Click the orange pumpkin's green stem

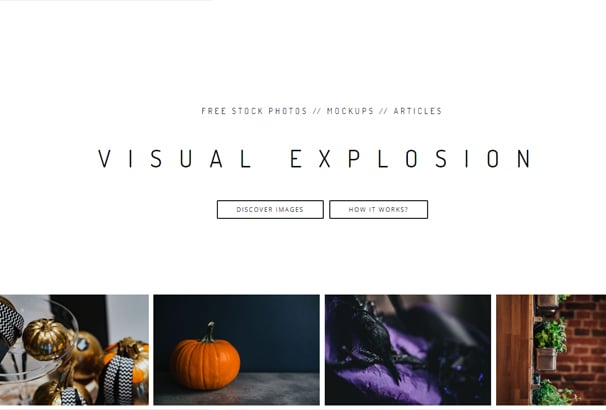tap(209, 332)
